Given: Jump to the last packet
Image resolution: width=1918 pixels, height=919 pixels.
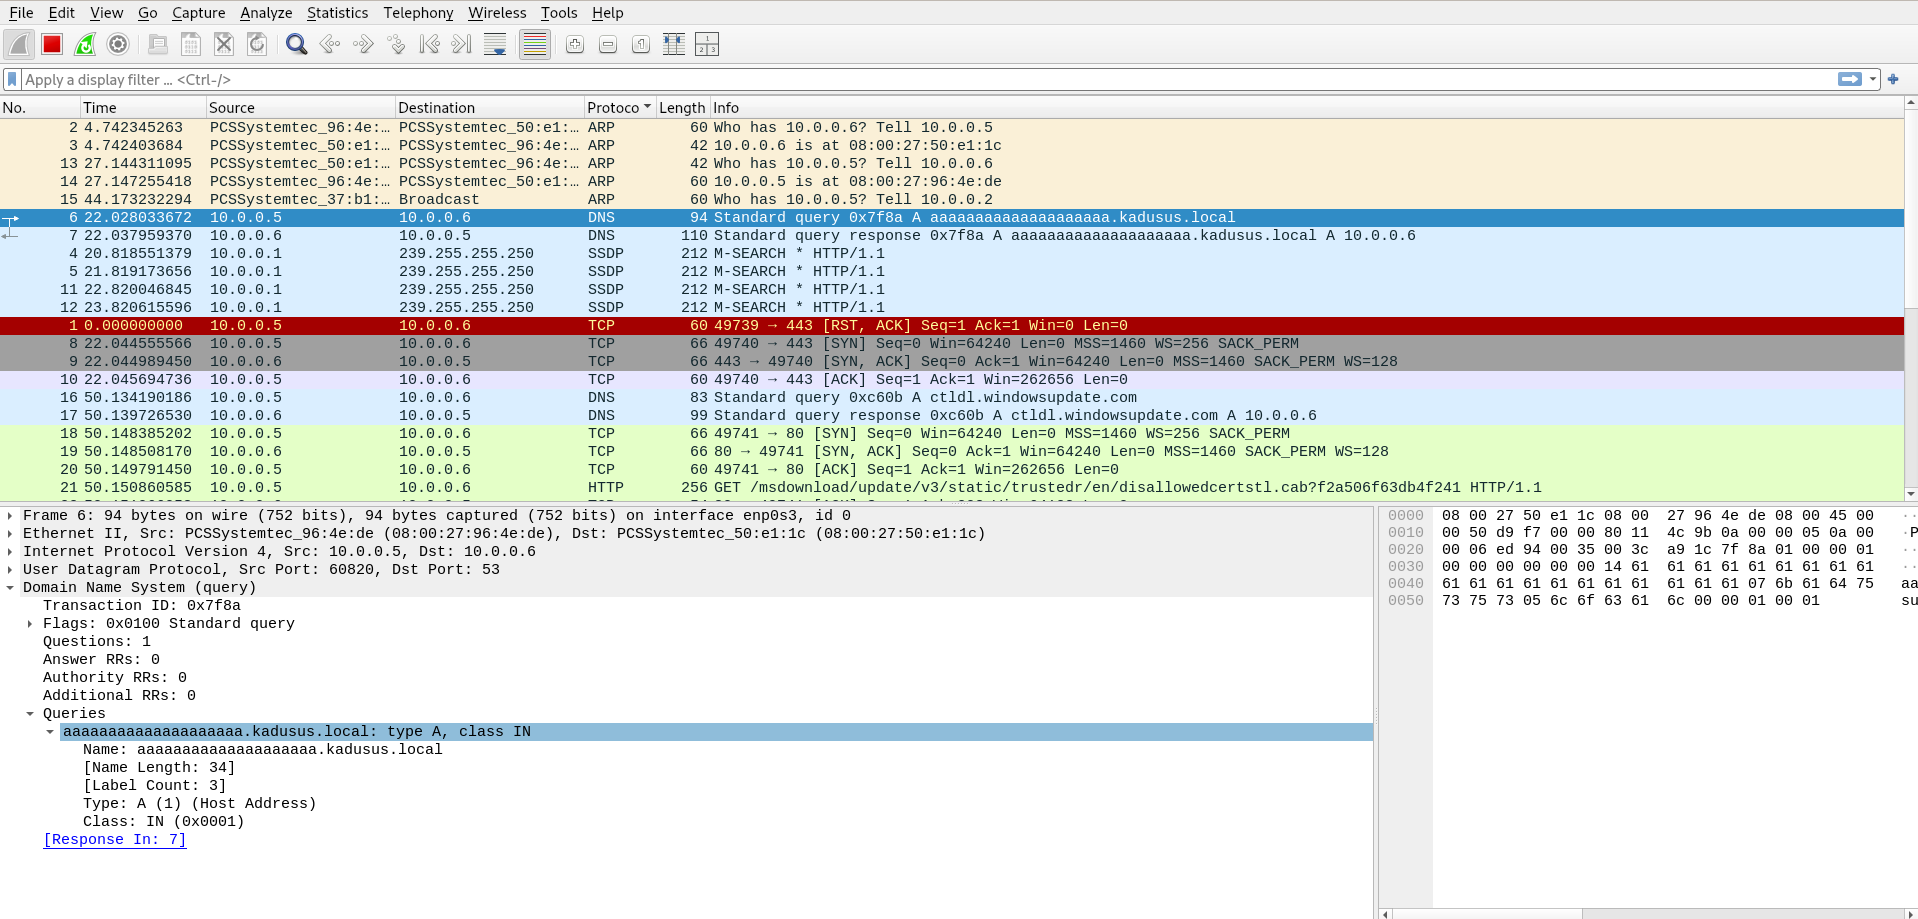Looking at the screenshot, I should pos(461,44).
